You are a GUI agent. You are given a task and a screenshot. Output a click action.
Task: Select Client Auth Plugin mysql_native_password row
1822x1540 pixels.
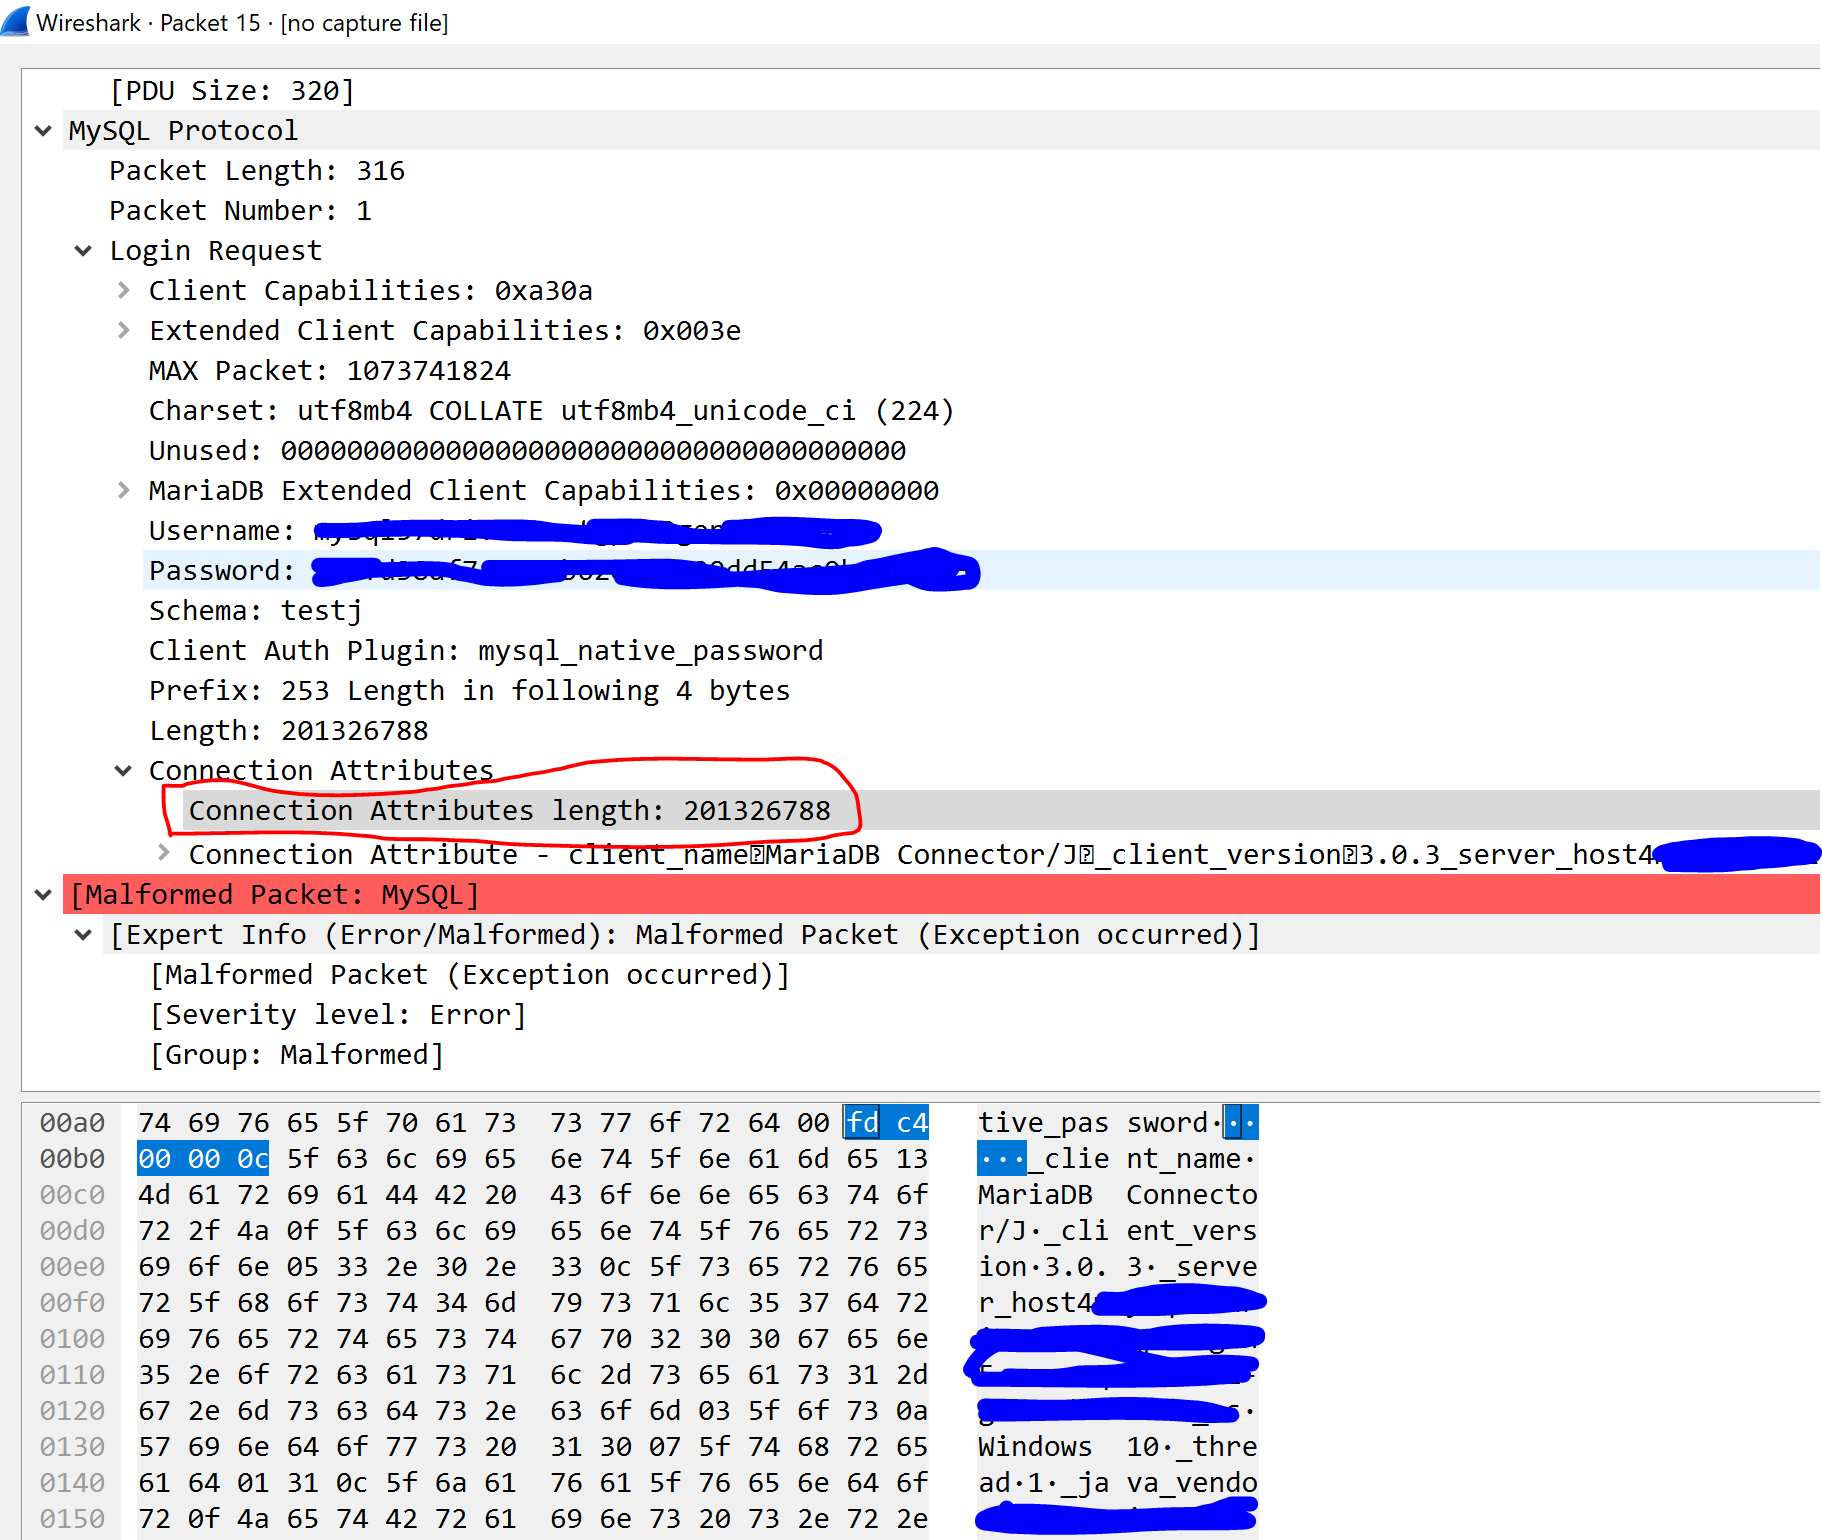pyautogui.click(x=485, y=651)
